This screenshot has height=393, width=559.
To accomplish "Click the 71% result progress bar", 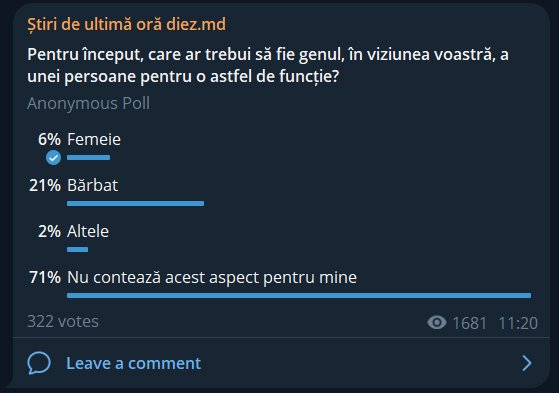I will [x=299, y=296].
